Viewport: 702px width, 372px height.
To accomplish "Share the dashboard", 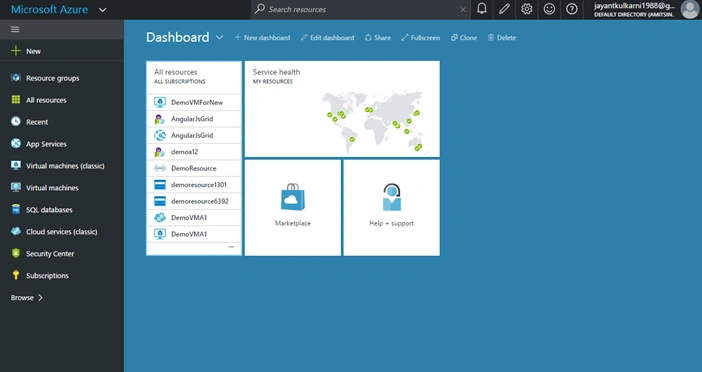I will pos(377,38).
